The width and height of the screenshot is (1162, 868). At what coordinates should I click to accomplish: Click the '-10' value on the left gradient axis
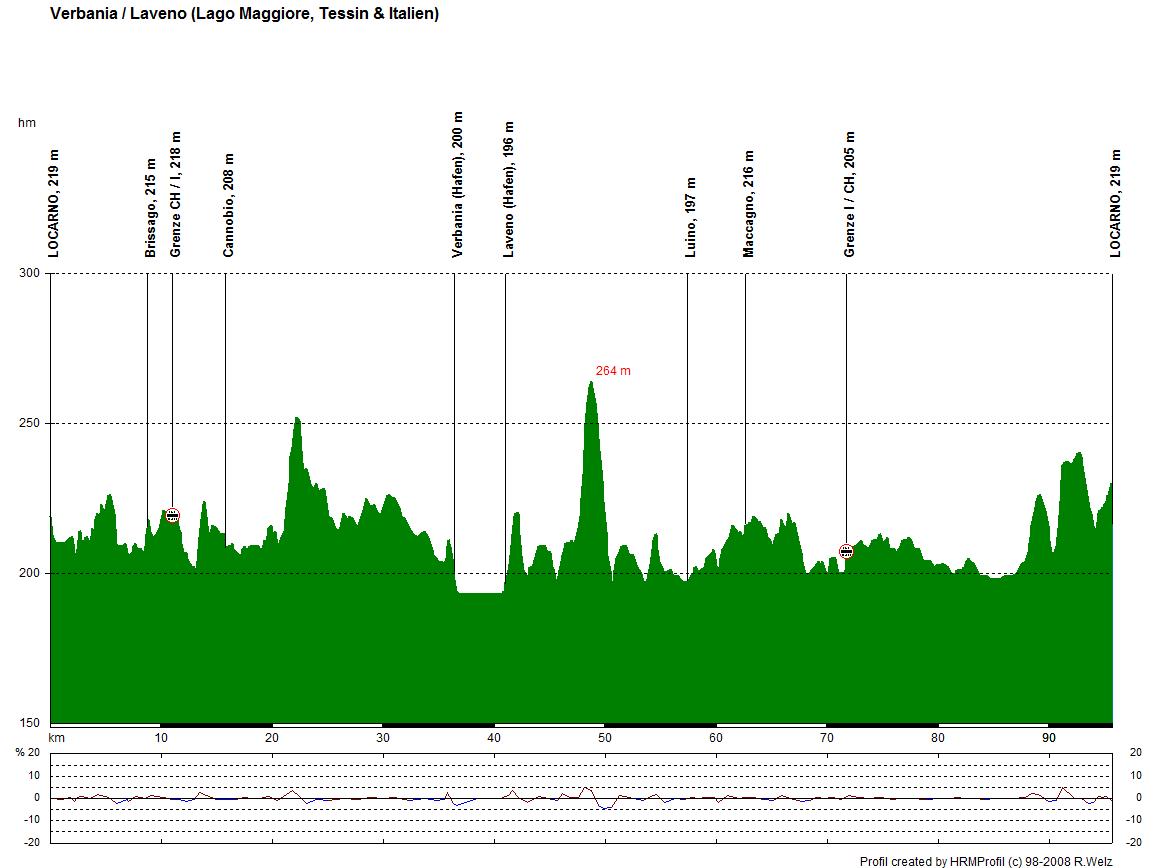(x=31, y=819)
